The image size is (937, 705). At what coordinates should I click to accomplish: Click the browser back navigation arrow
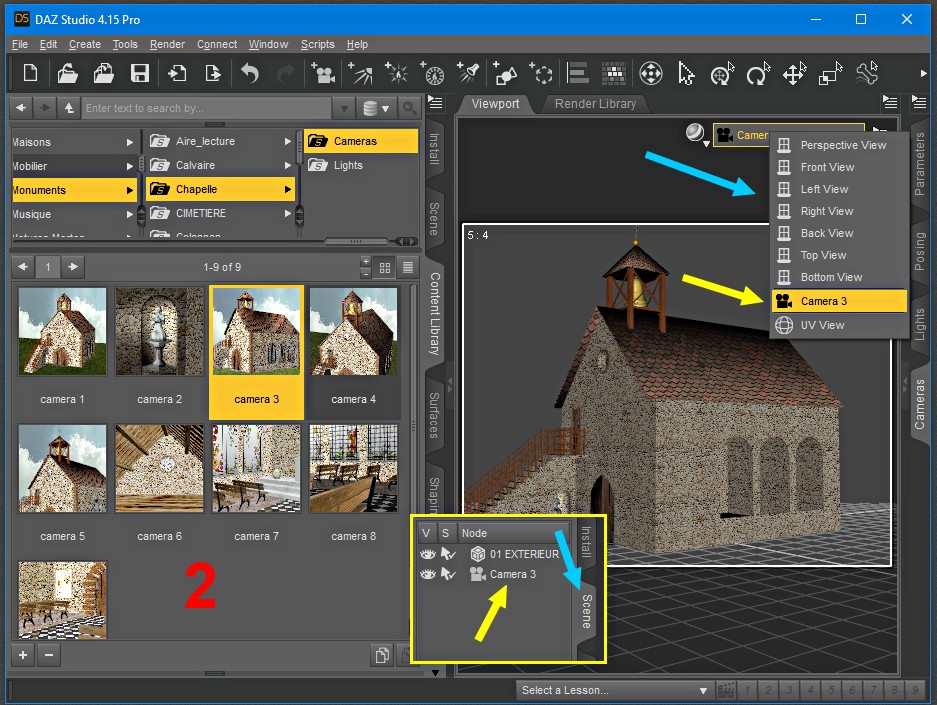(x=21, y=108)
